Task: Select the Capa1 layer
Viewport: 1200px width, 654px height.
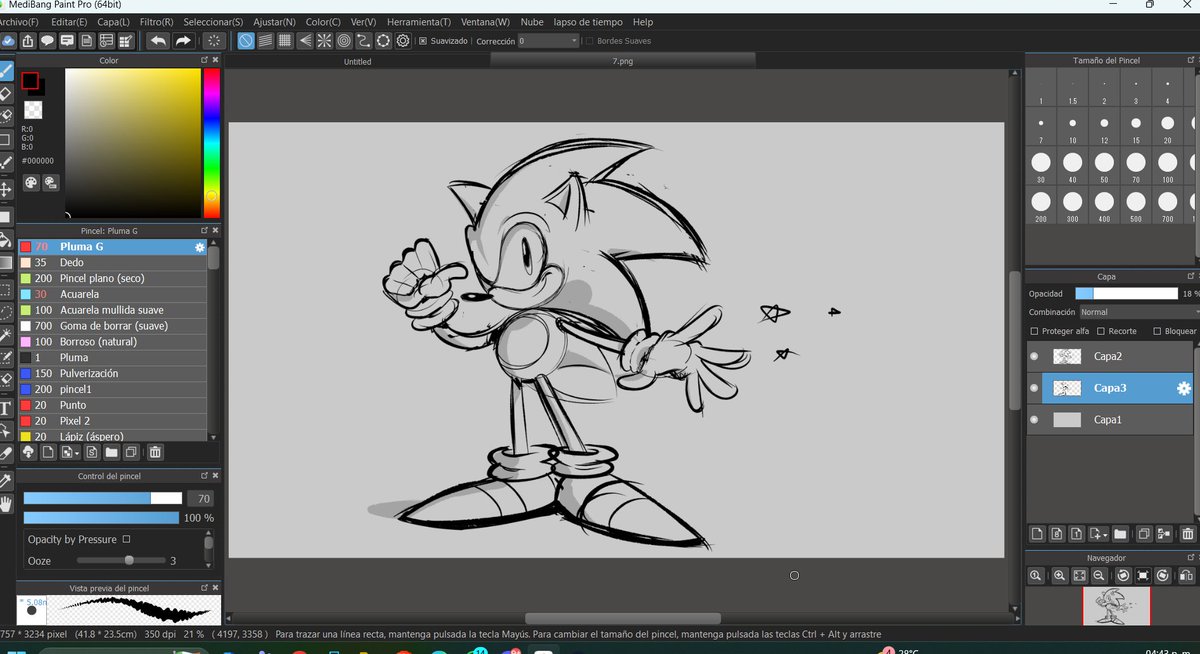Action: tap(1110, 420)
